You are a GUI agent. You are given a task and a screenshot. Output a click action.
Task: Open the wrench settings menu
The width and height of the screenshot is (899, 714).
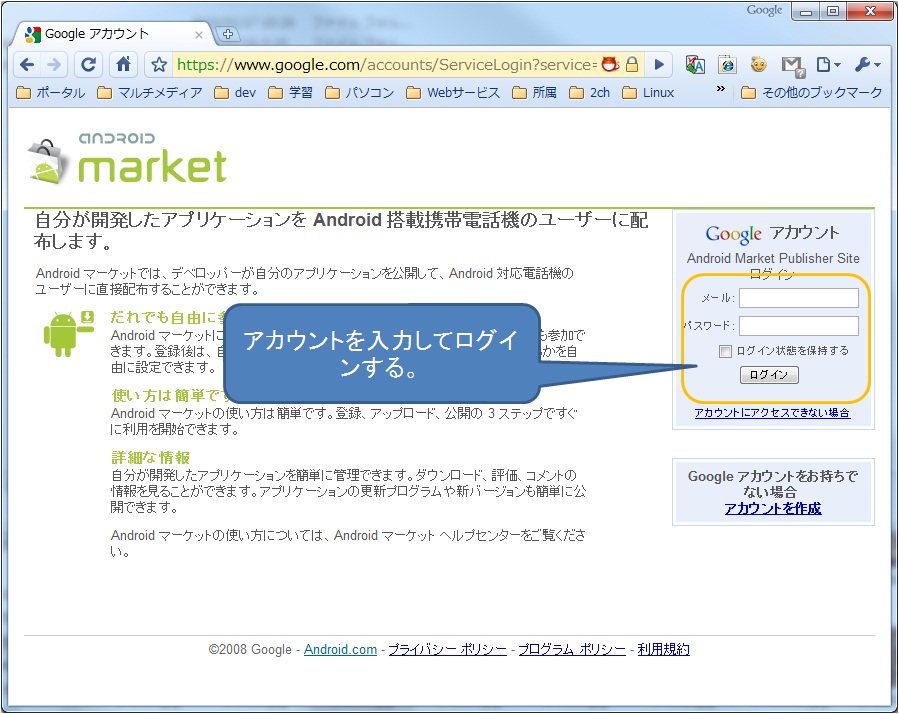pos(867,65)
